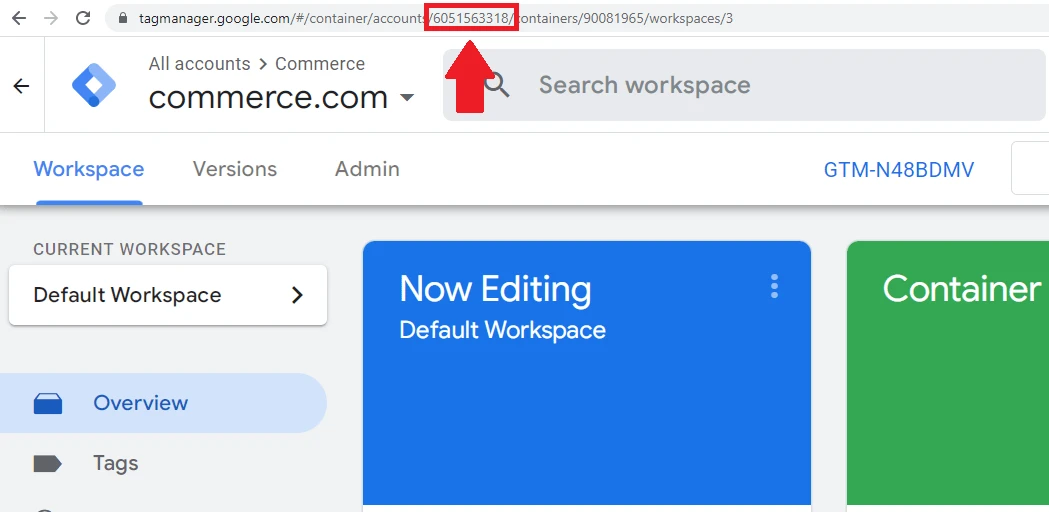
Task: Open the Now Editing three-dot menu
Action: pyautogui.click(x=774, y=287)
